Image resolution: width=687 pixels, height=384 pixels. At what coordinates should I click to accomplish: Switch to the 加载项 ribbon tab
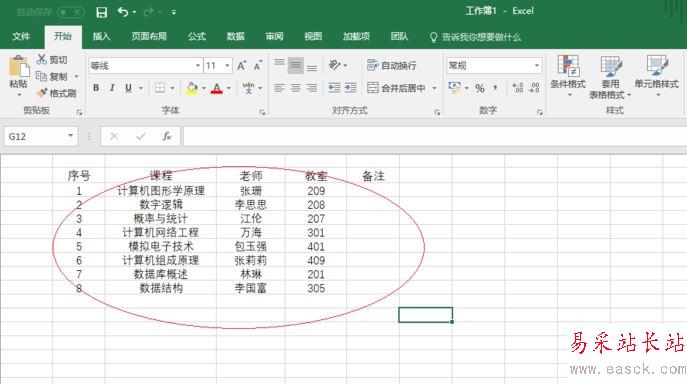click(356, 36)
